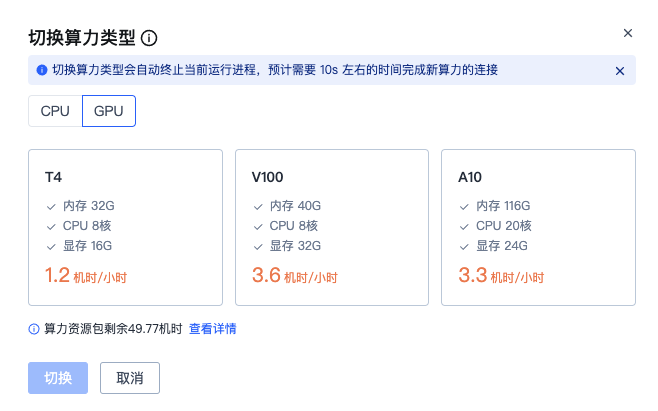This screenshot has height=411, width=658.
Task: Click the V100 显存 32G checkmark icon
Action: click(258, 246)
